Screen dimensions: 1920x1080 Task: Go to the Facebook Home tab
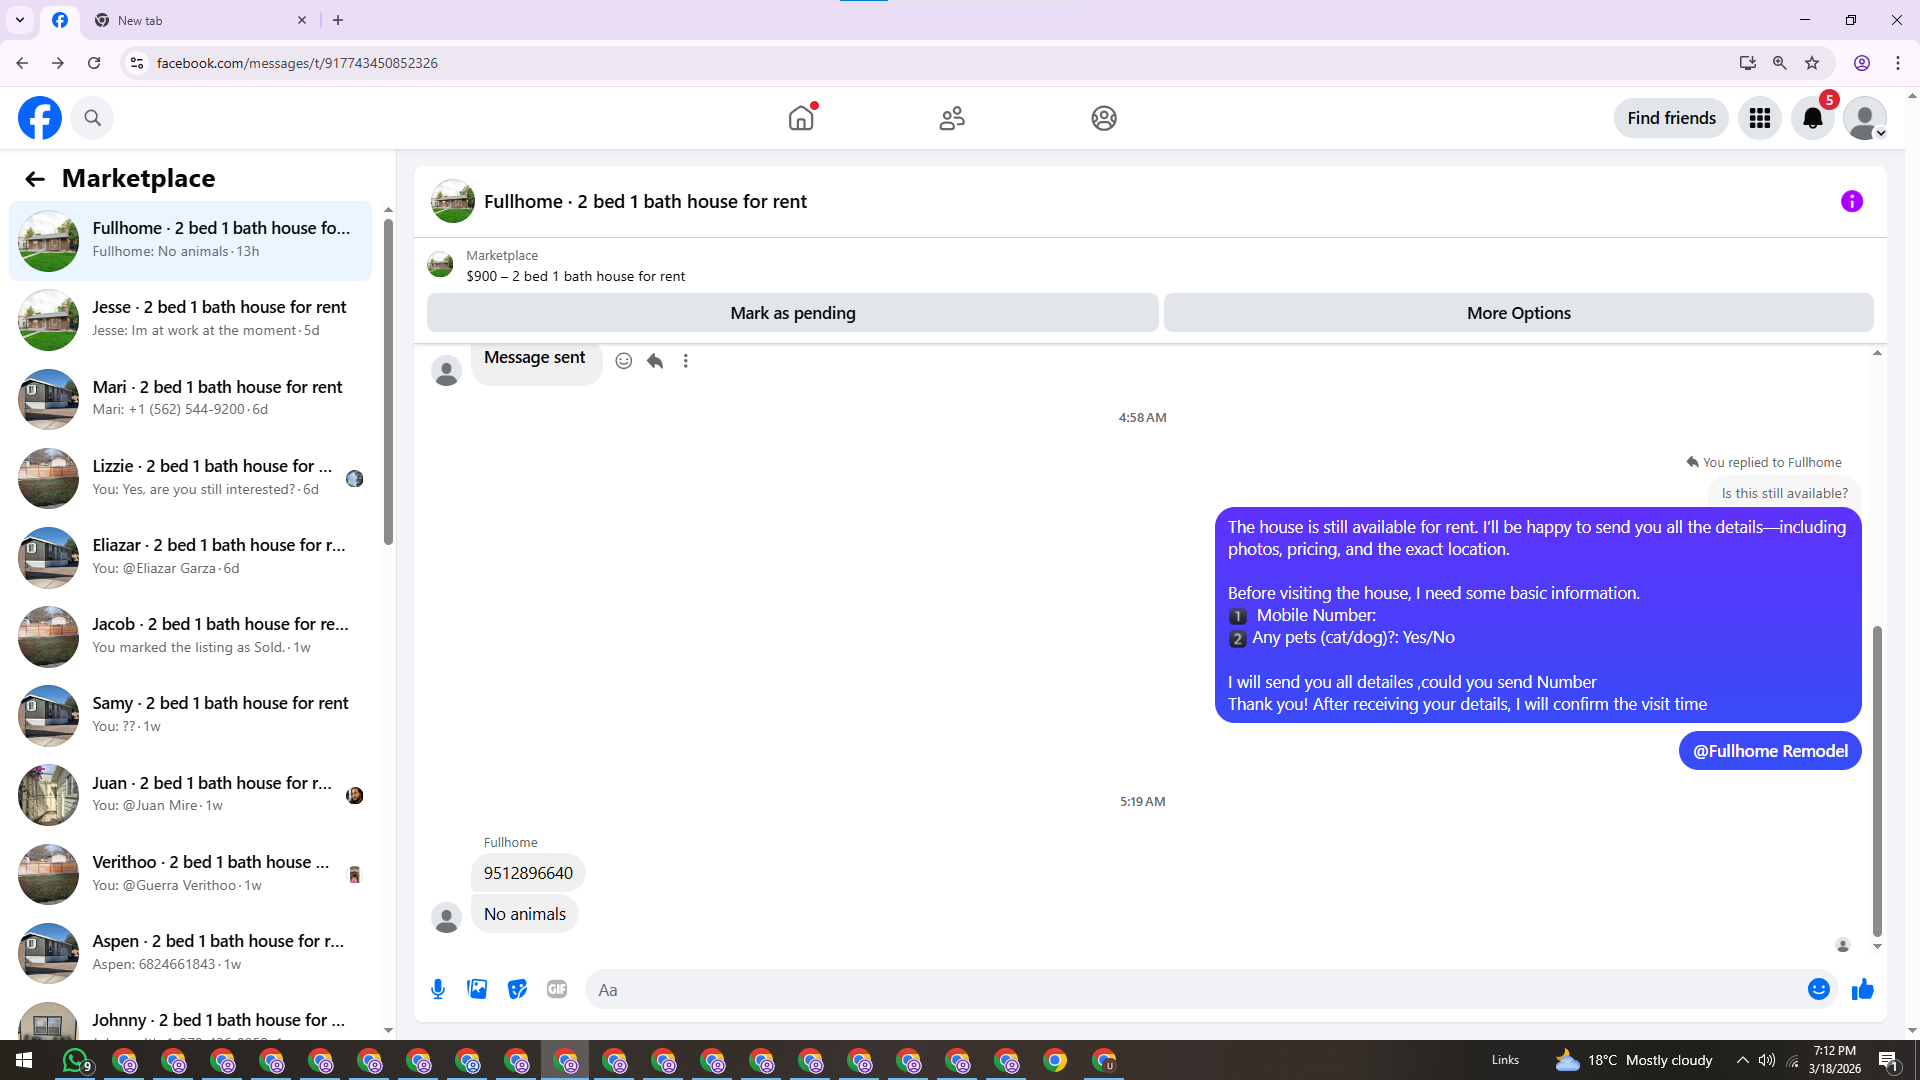tap(801, 118)
